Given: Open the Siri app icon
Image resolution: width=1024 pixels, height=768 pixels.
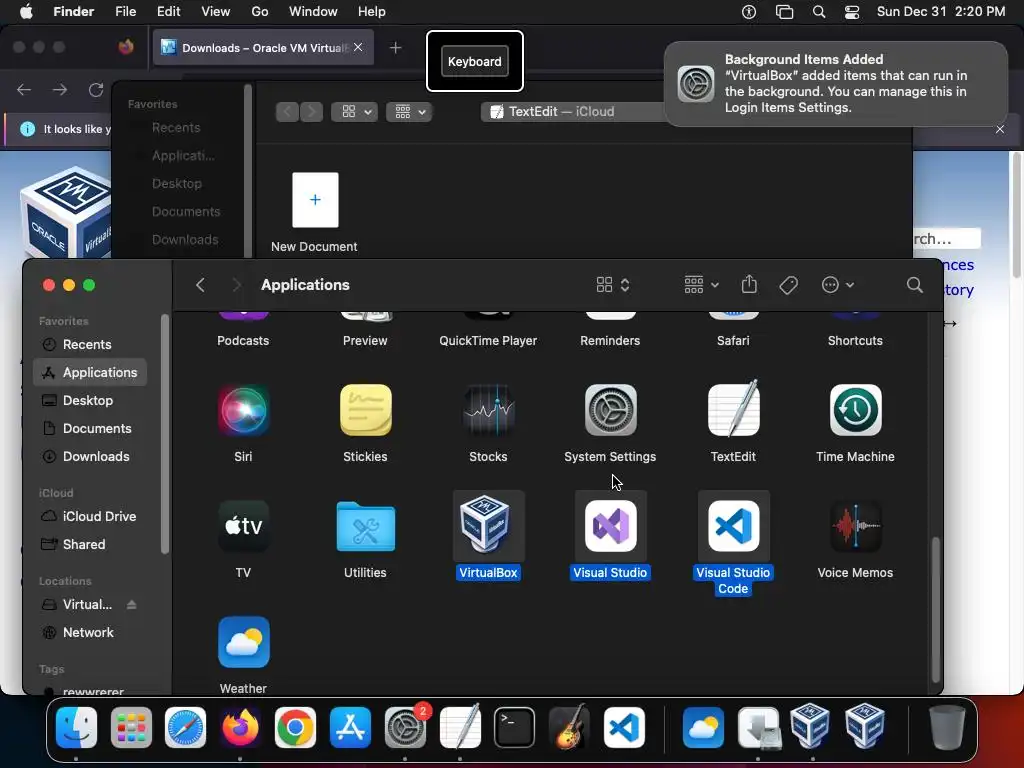Looking at the screenshot, I should coord(243,410).
